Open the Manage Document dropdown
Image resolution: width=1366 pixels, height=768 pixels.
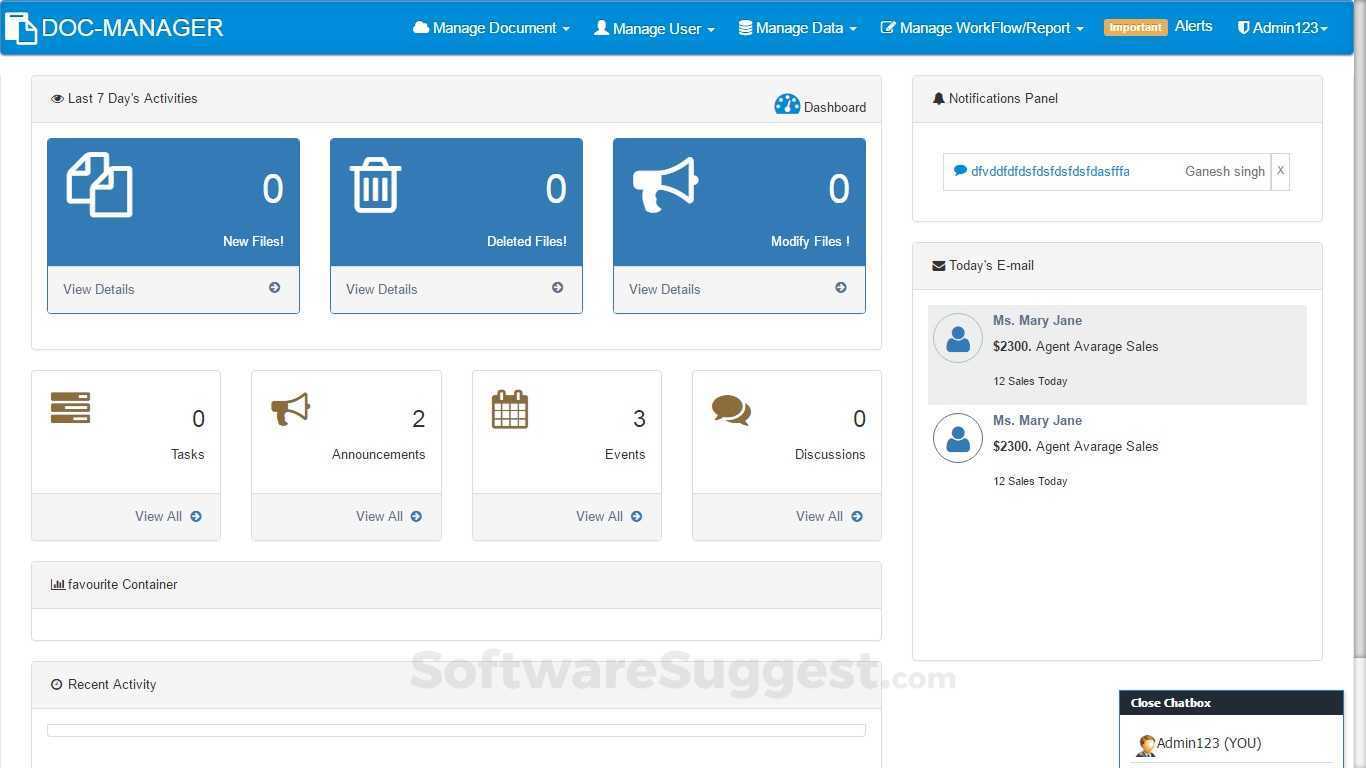pyautogui.click(x=490, y=27)
